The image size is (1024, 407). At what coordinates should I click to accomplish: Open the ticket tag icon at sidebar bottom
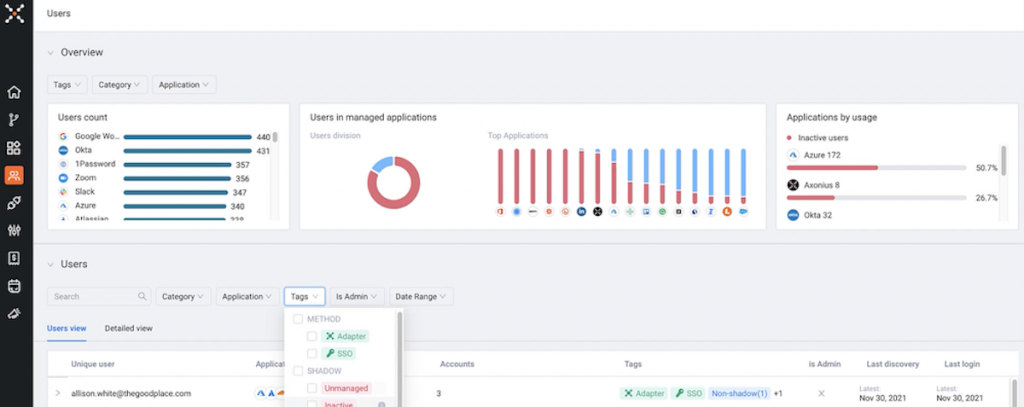(14, 314)
